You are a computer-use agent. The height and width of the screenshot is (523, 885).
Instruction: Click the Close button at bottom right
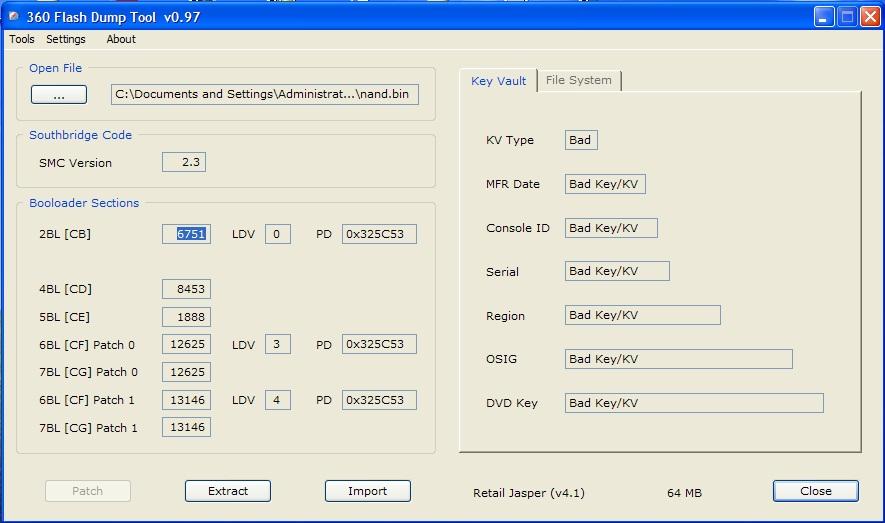point(815,491)
